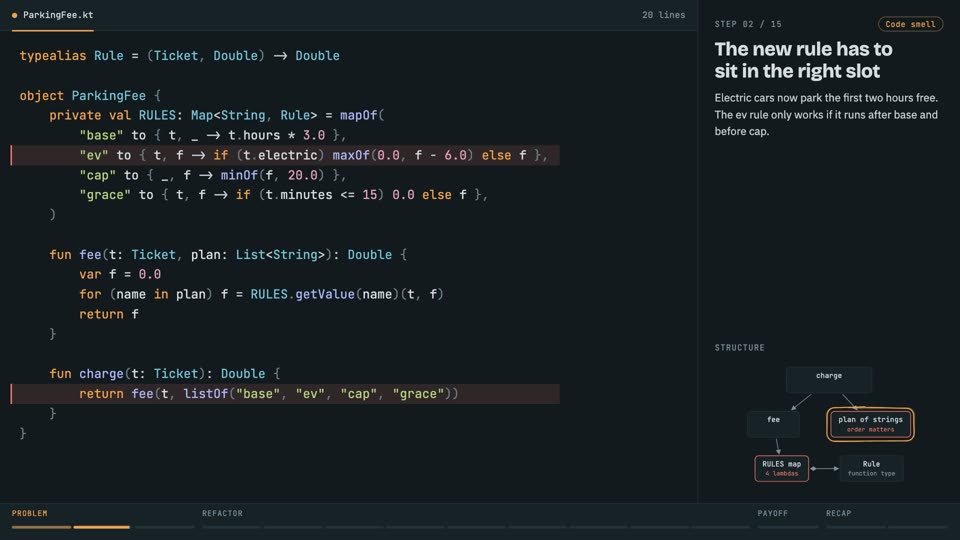Click the 'Code smell' badge
This screenshot has width=960, height=540.
[910, 24]
